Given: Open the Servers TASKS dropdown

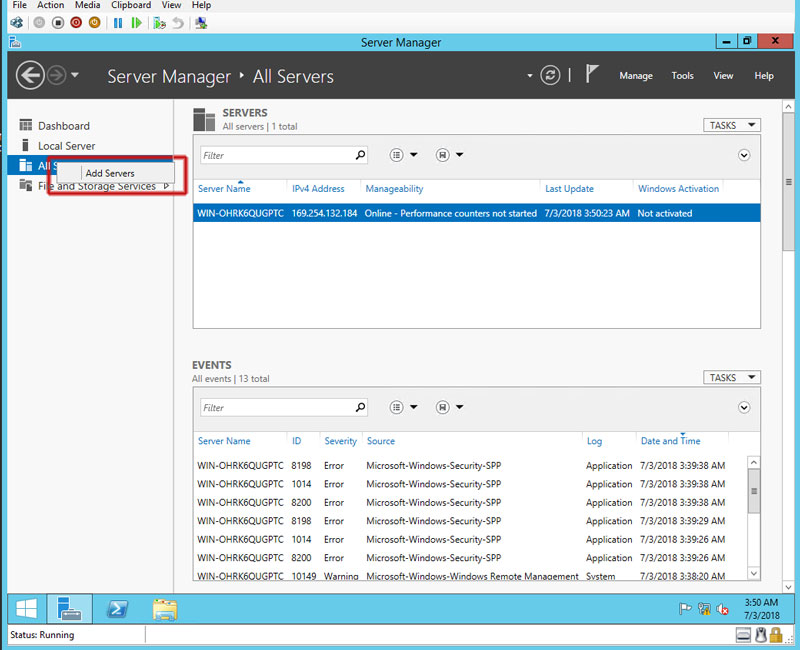Looking at the screenshot, I should (731, 125).
